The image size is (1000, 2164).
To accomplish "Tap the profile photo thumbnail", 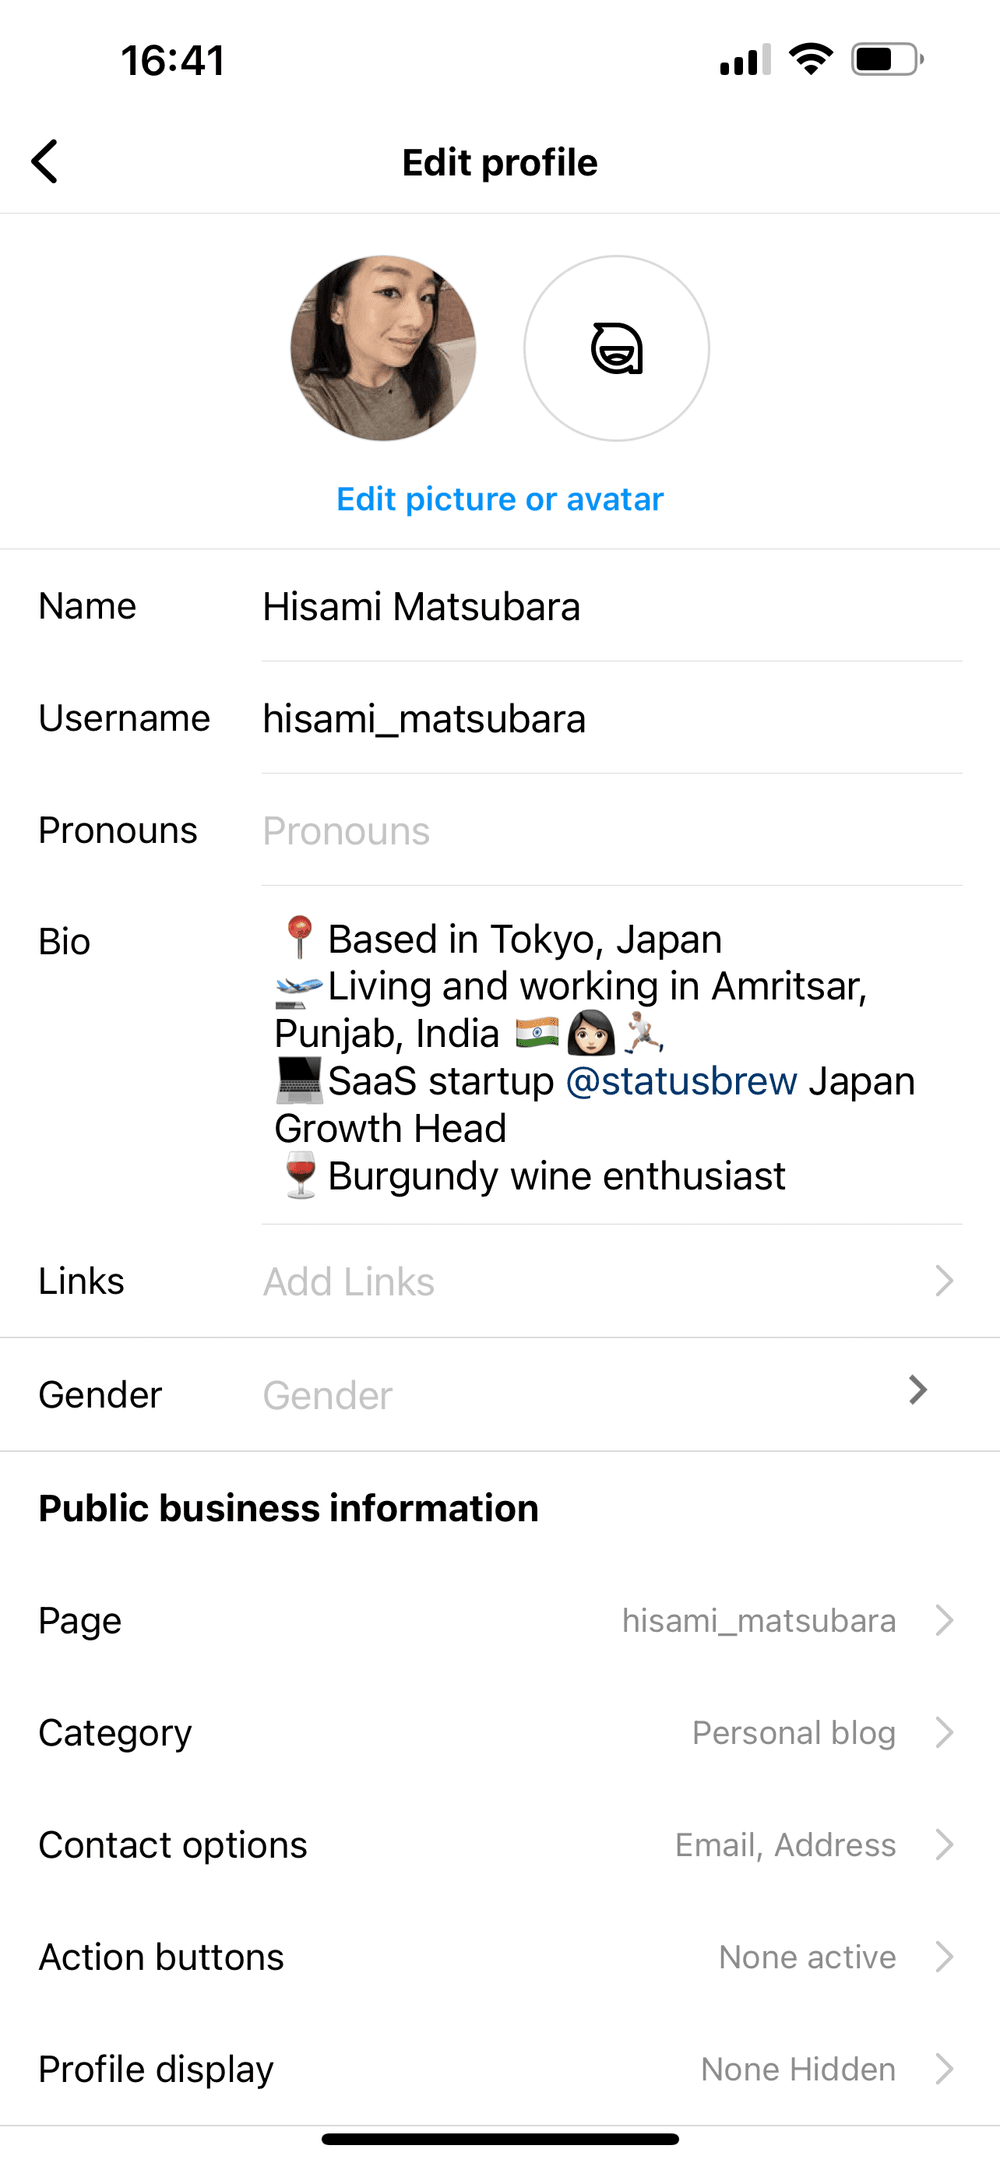I will coord(383,348).
